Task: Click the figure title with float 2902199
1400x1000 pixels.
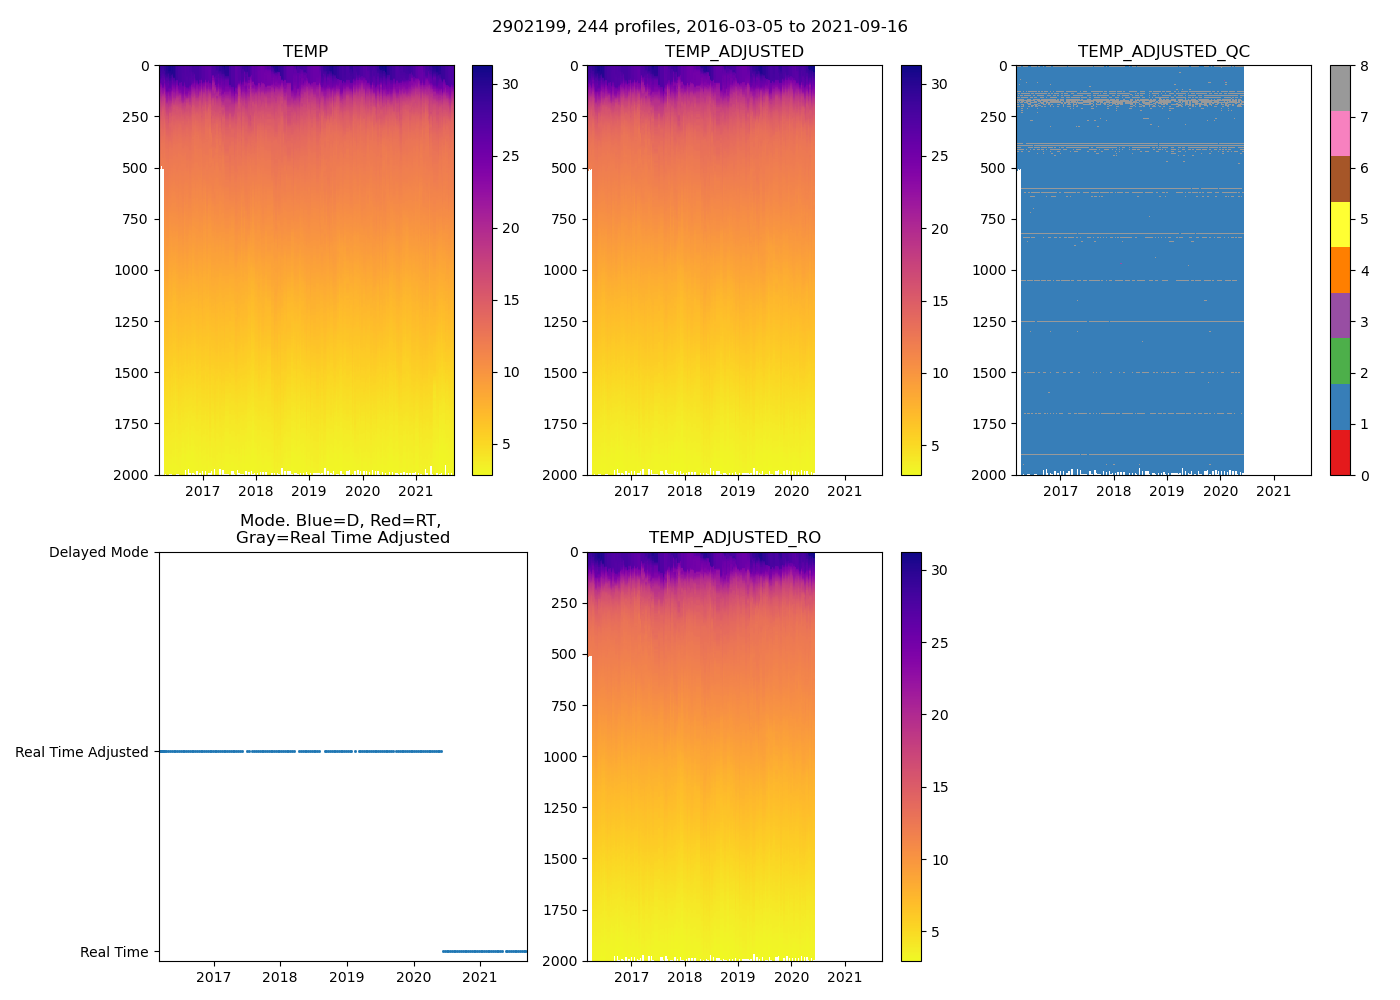Action: [x=700, y=27]
